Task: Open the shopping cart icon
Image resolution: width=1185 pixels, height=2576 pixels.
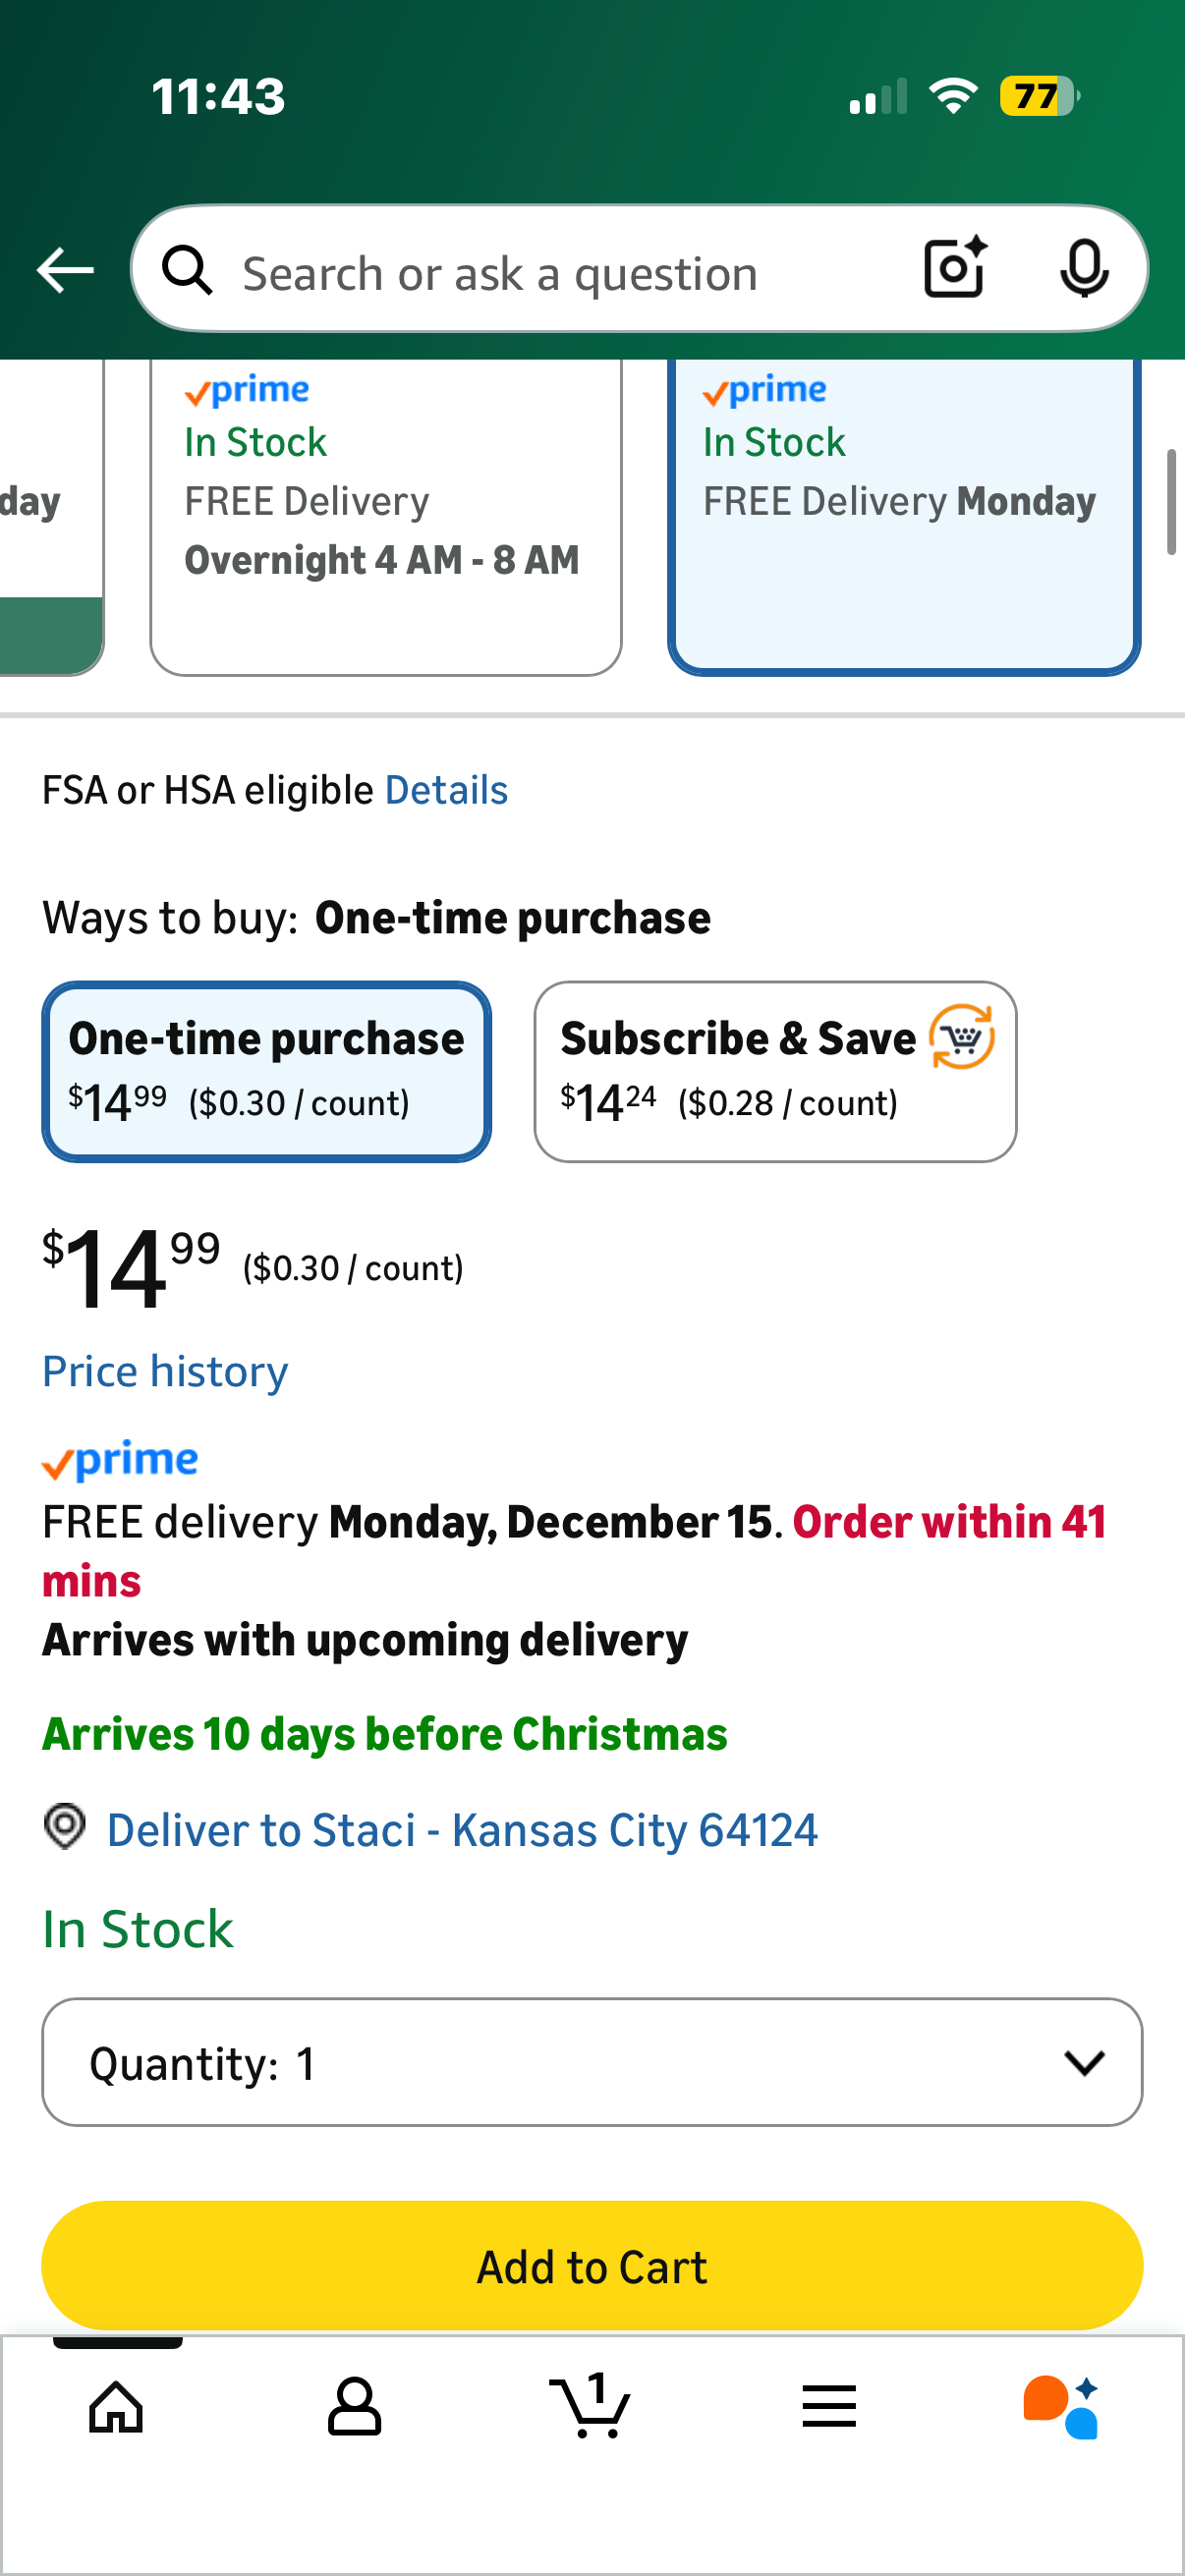Action: pyautogui.click(x=591, y=2406)
